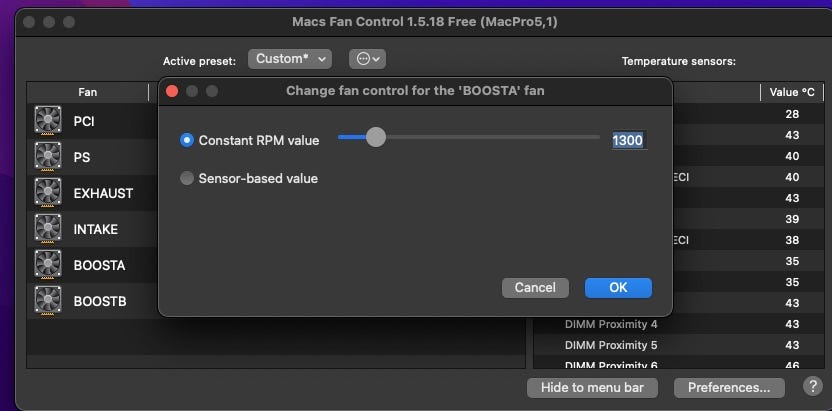The image size is (832, 411).
Task: Sort by the Fan column header
Action: point(88,92)
